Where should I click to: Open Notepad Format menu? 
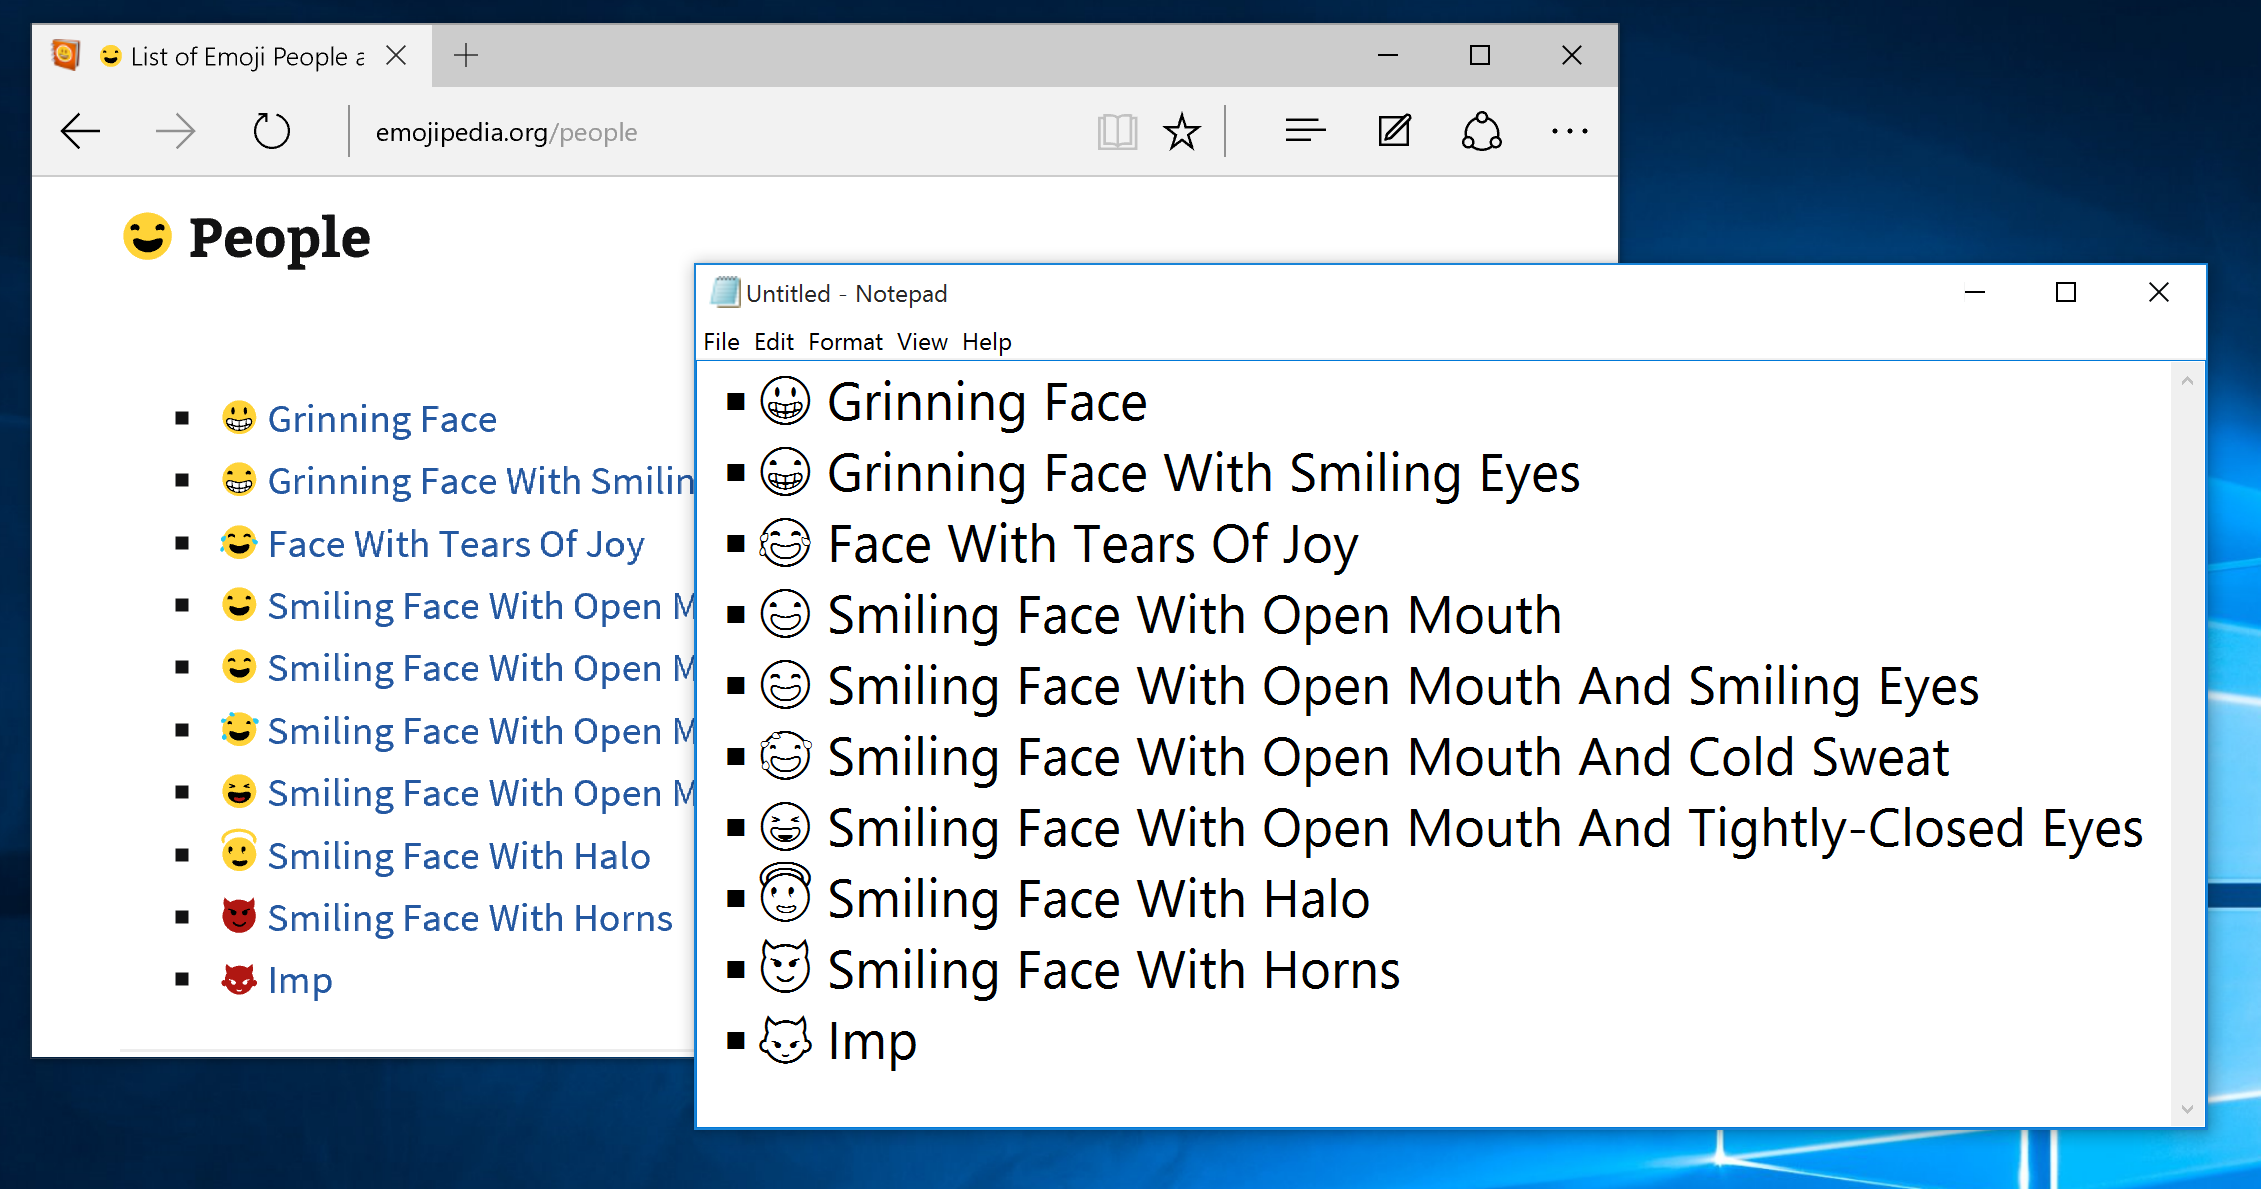coord(845,342)
